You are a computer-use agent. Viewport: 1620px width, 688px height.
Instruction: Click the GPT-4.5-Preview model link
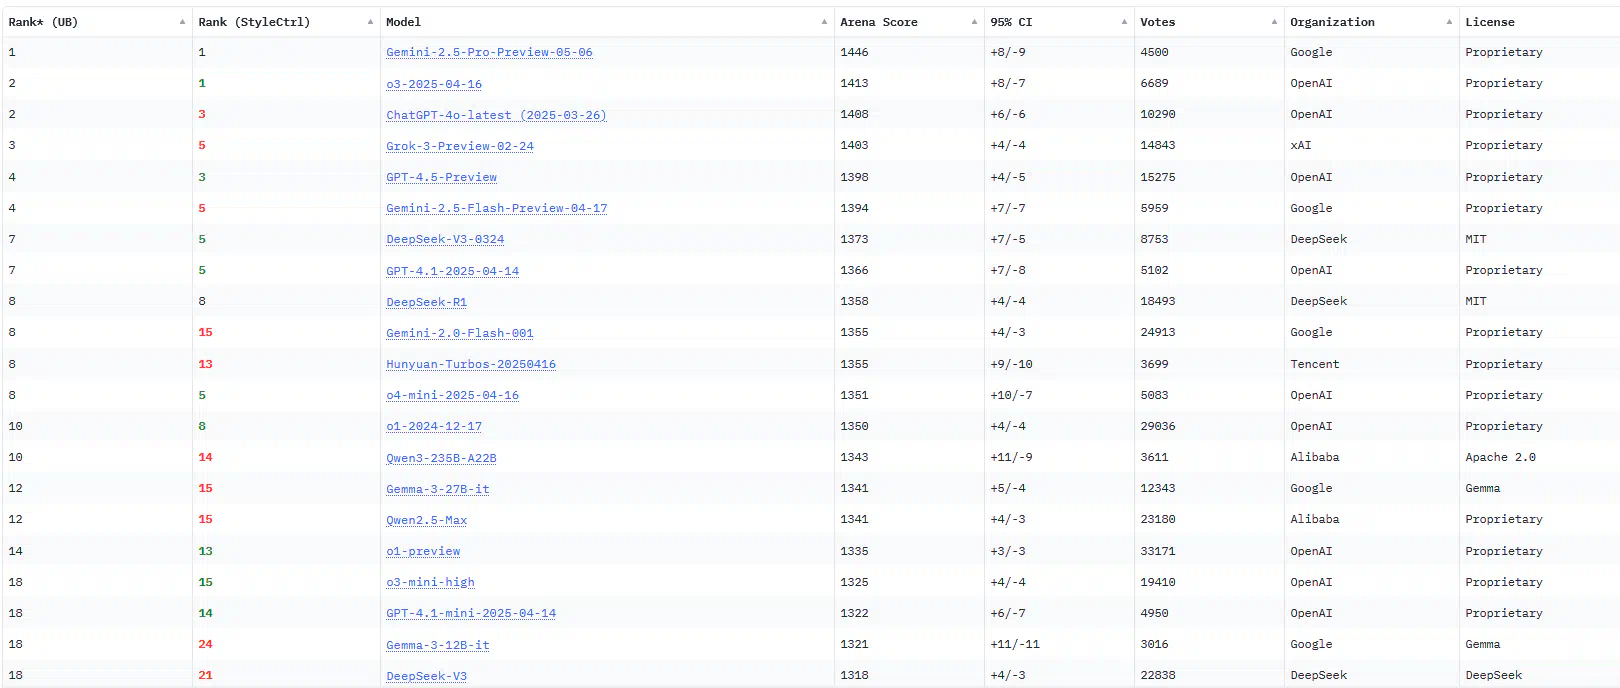441,177
